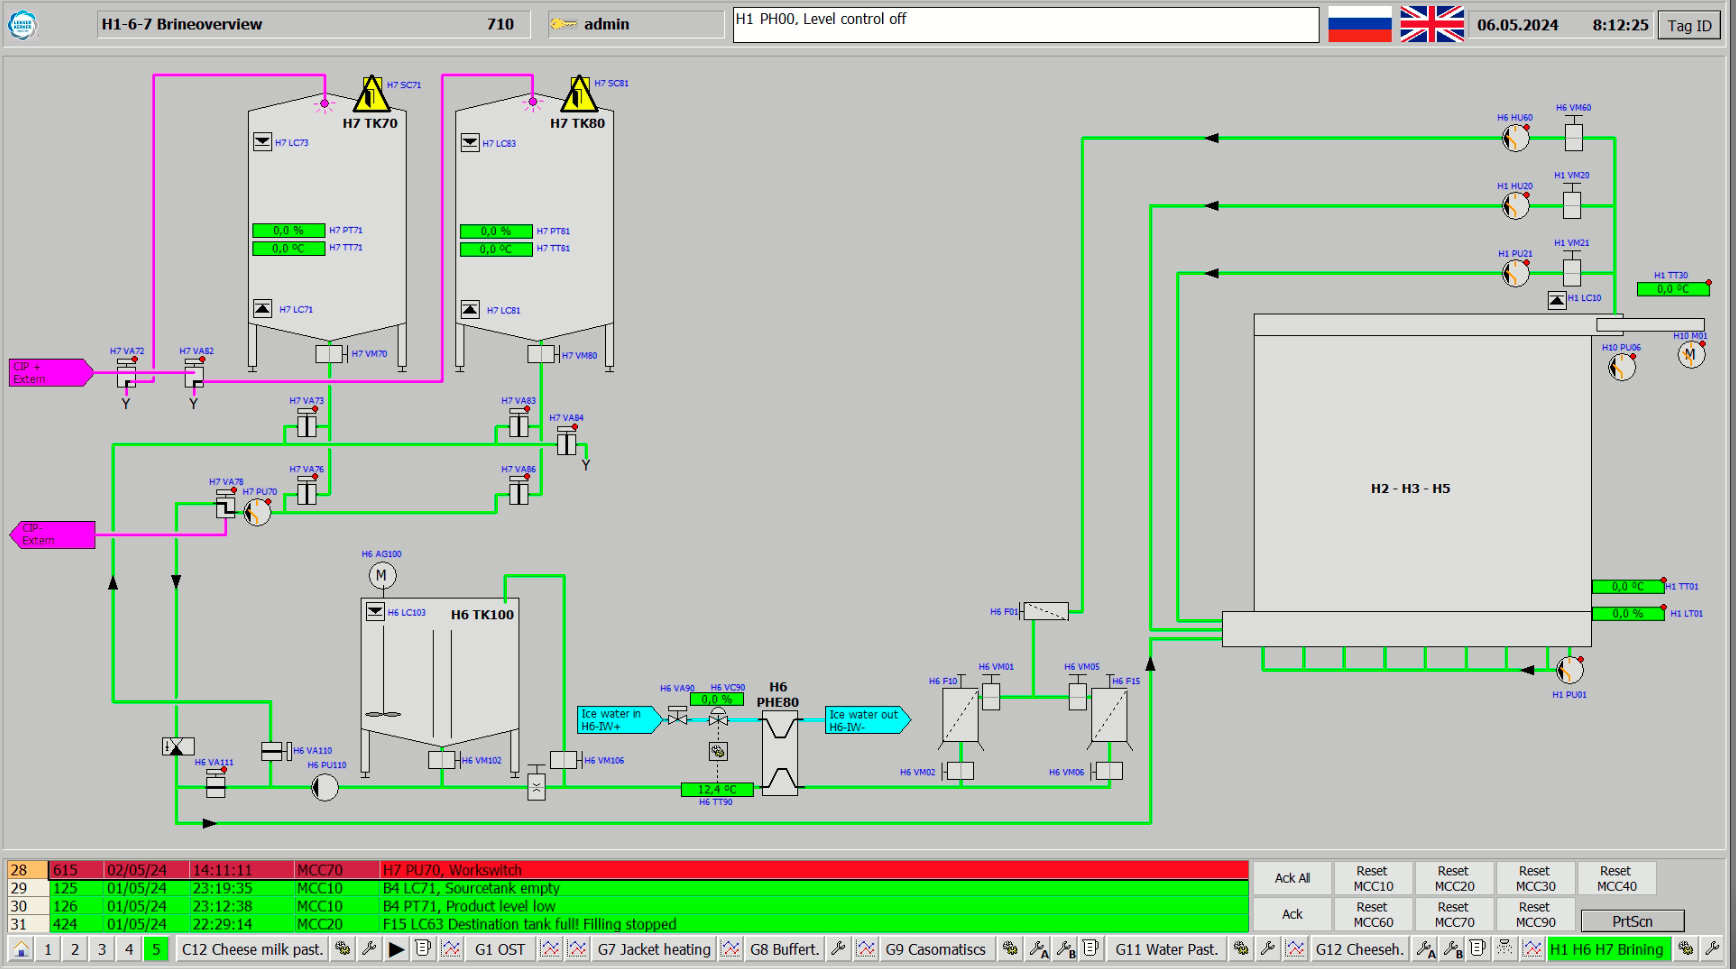Toggle valve H7 VA73

coord(307,424)
